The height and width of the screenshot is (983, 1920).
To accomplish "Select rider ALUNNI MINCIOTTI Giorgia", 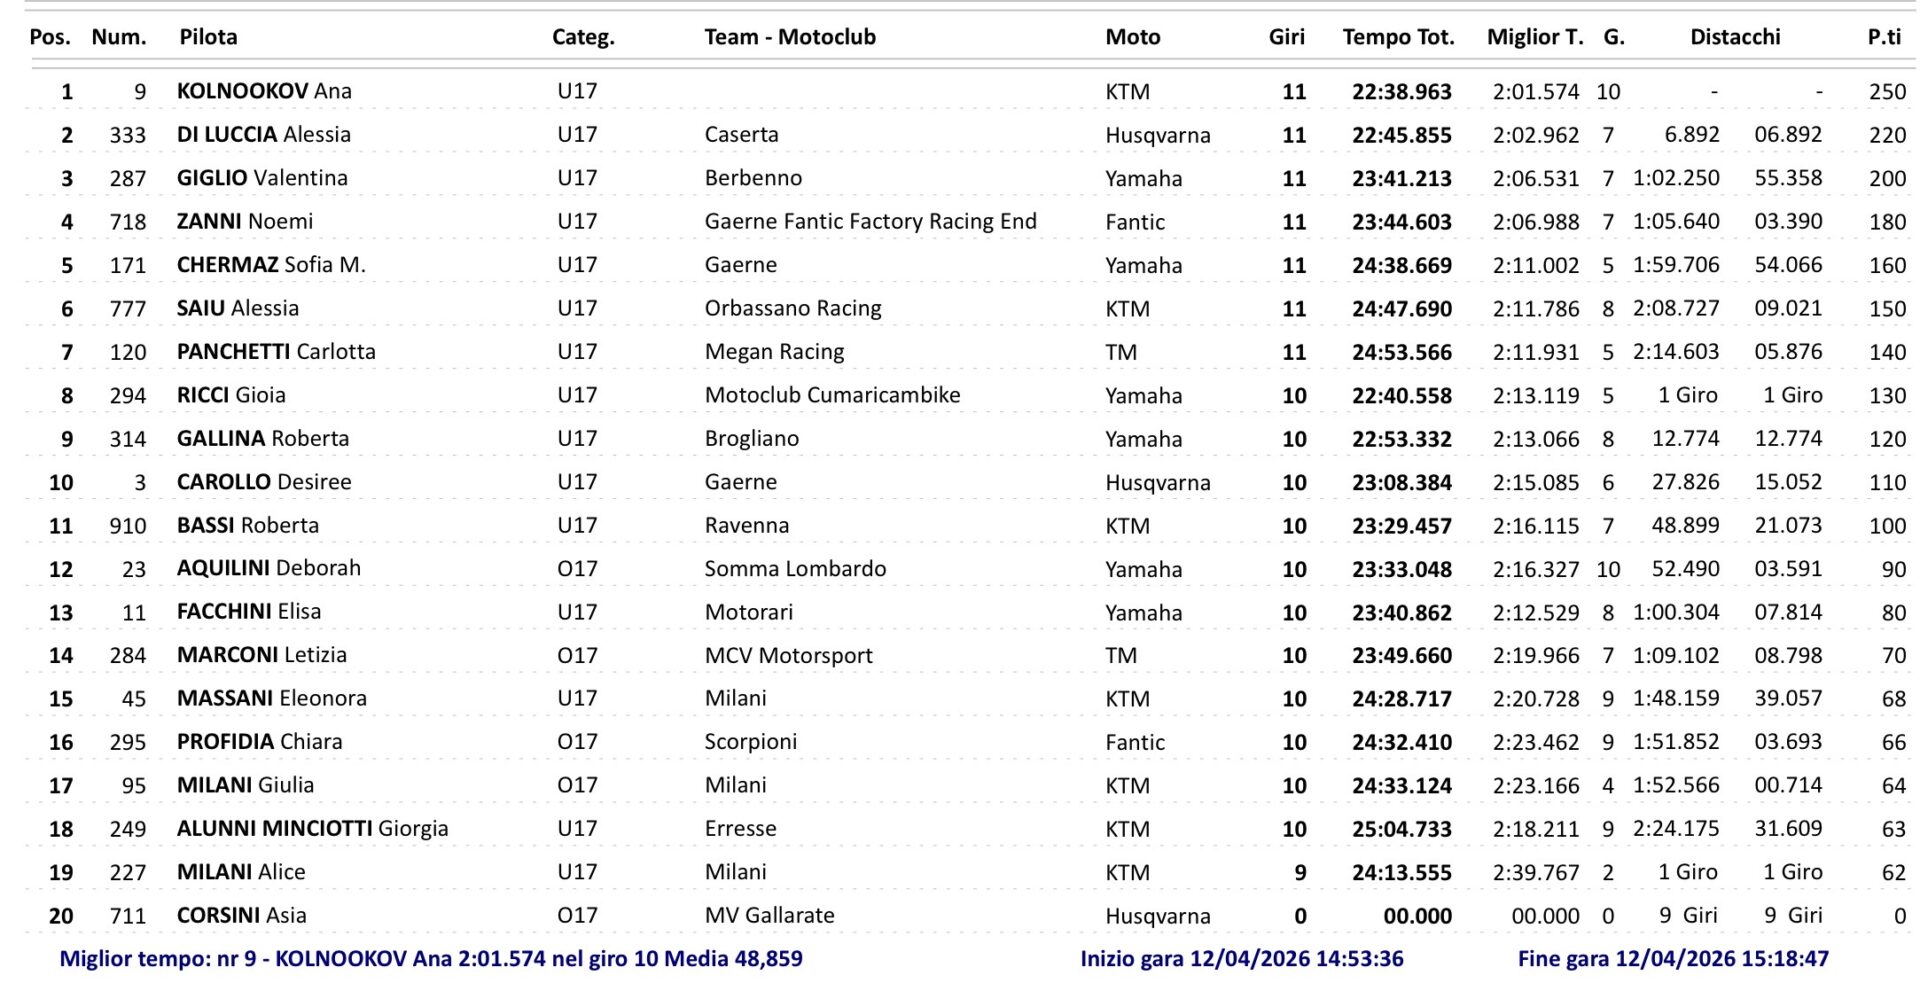I will point(312,829).
